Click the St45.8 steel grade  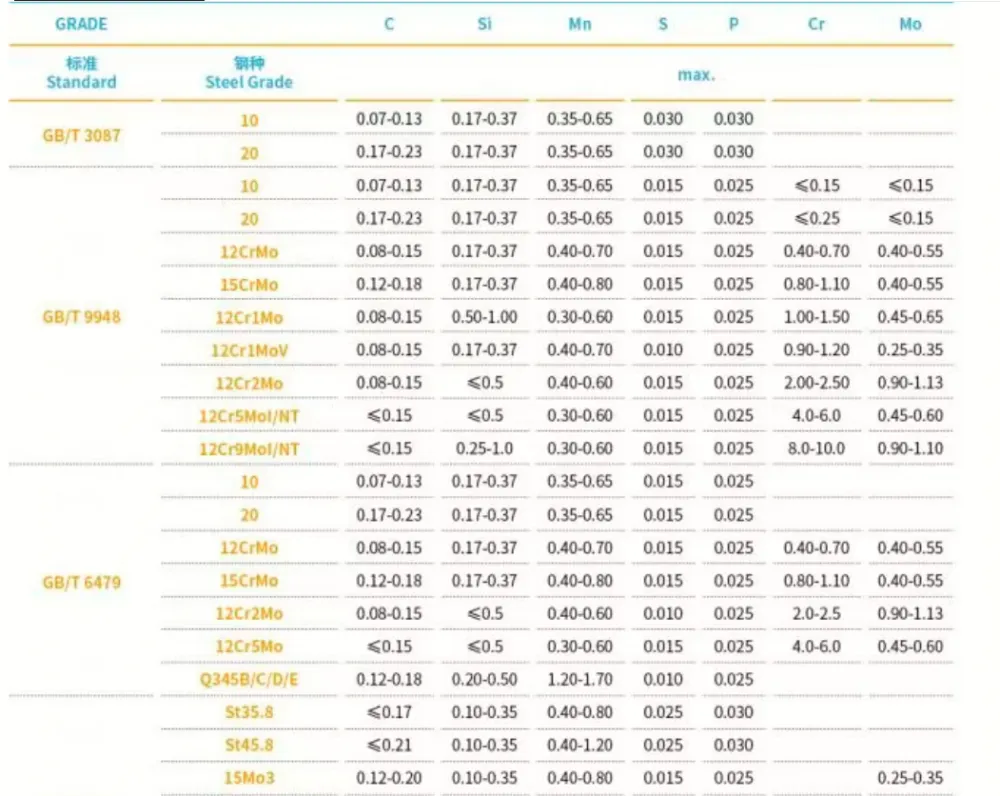pos(249,746)
